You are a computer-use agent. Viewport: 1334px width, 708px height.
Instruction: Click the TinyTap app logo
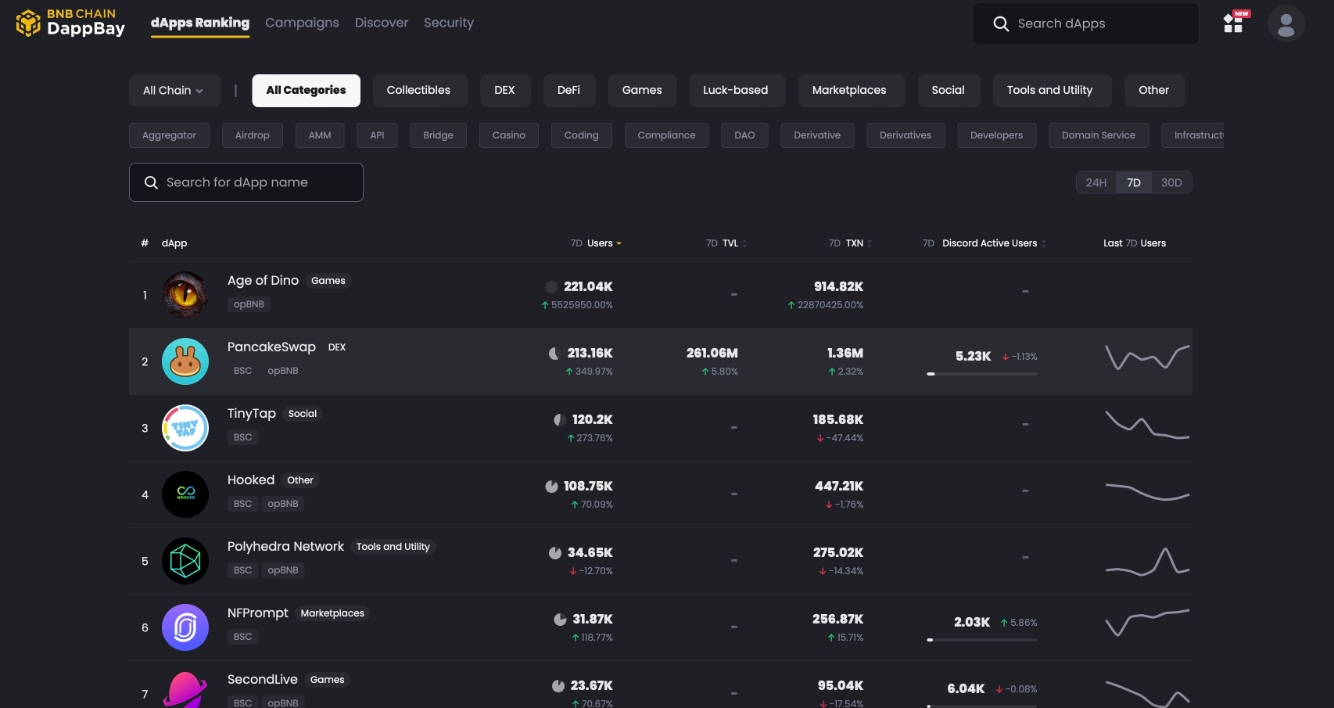pos(185,428)
